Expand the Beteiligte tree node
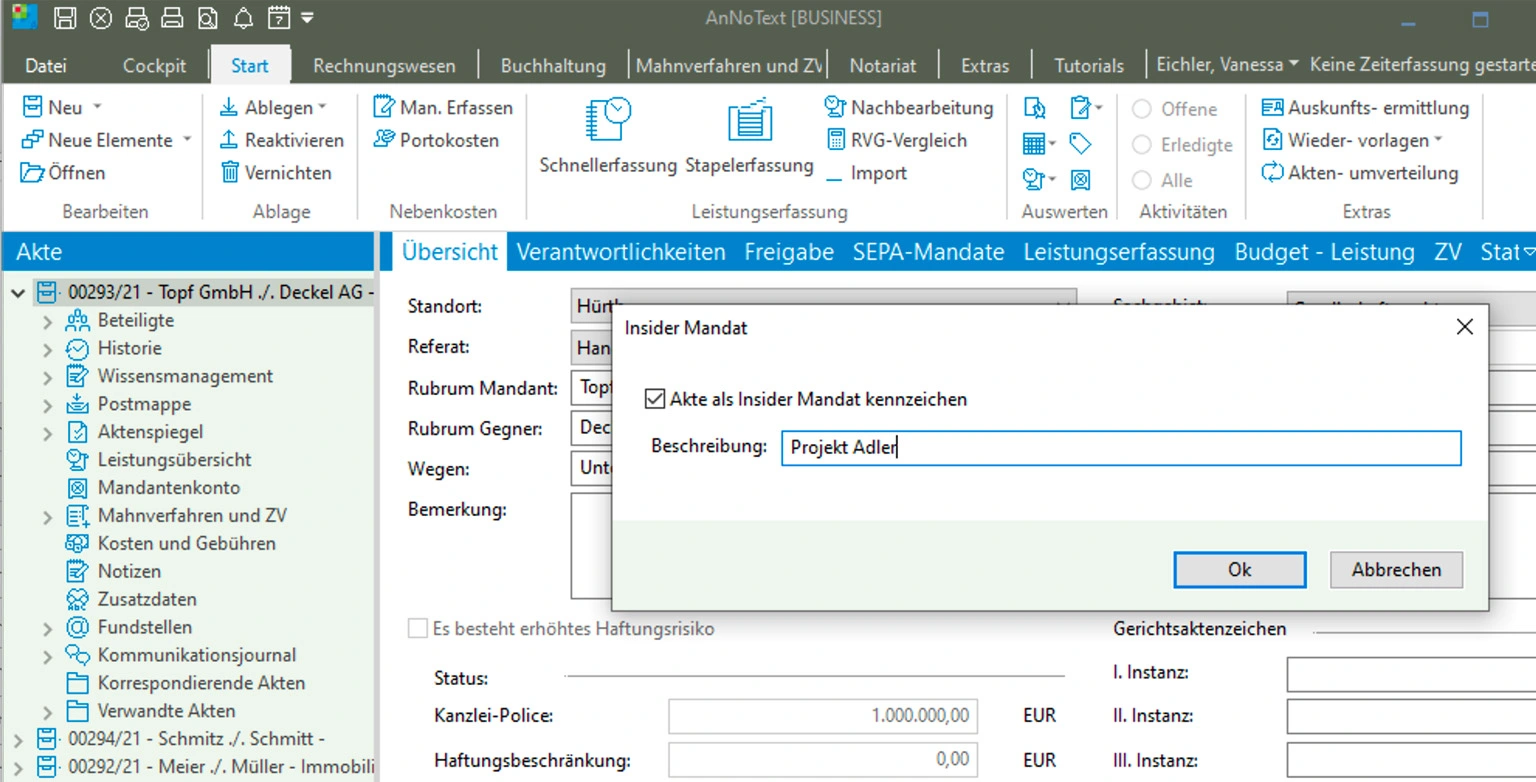Viewport: 1536px width, 782px height. tap(48, 321)
